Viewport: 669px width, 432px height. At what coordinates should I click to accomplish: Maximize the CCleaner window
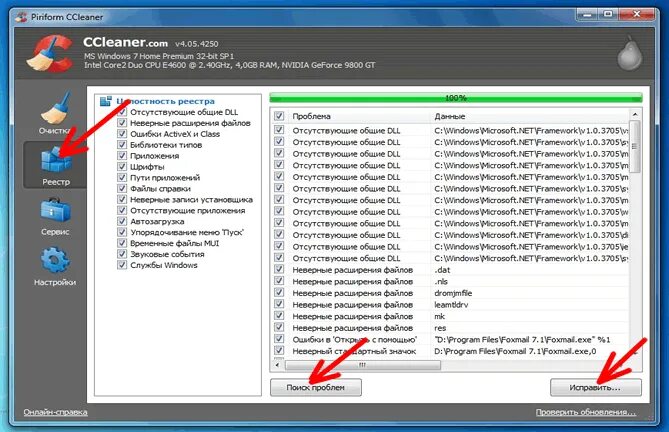(608, 15)
